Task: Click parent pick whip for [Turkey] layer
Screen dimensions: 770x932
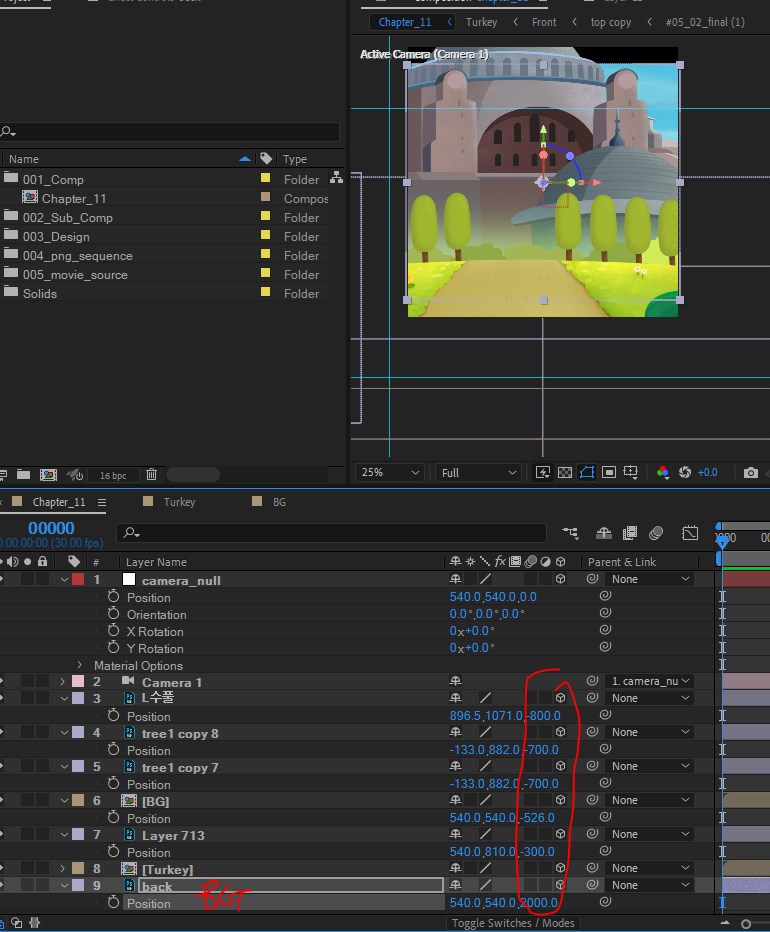Action: (592, 868)
